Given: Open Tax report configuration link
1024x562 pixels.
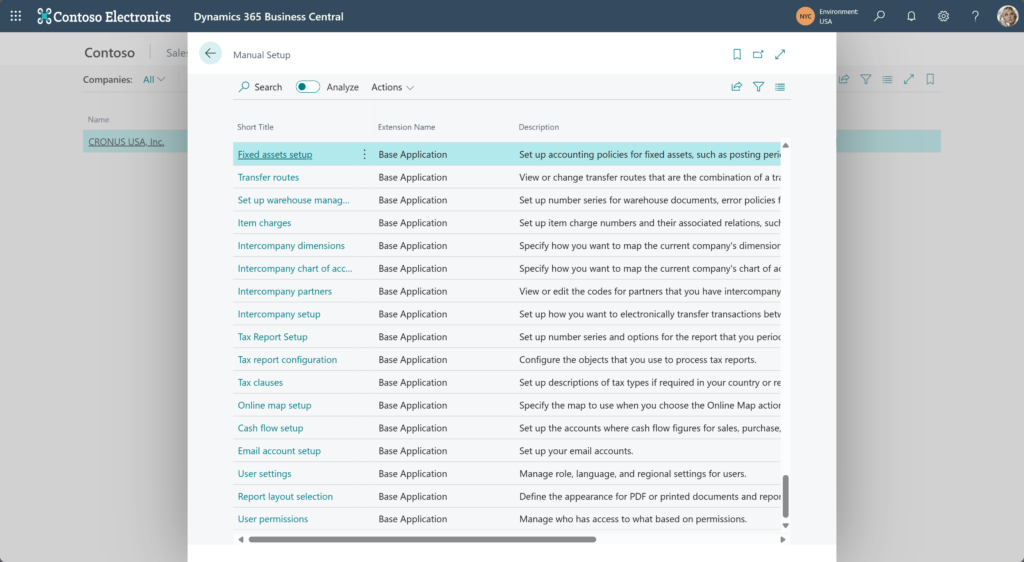Looking at the screenshot, I should click(287, 360).
